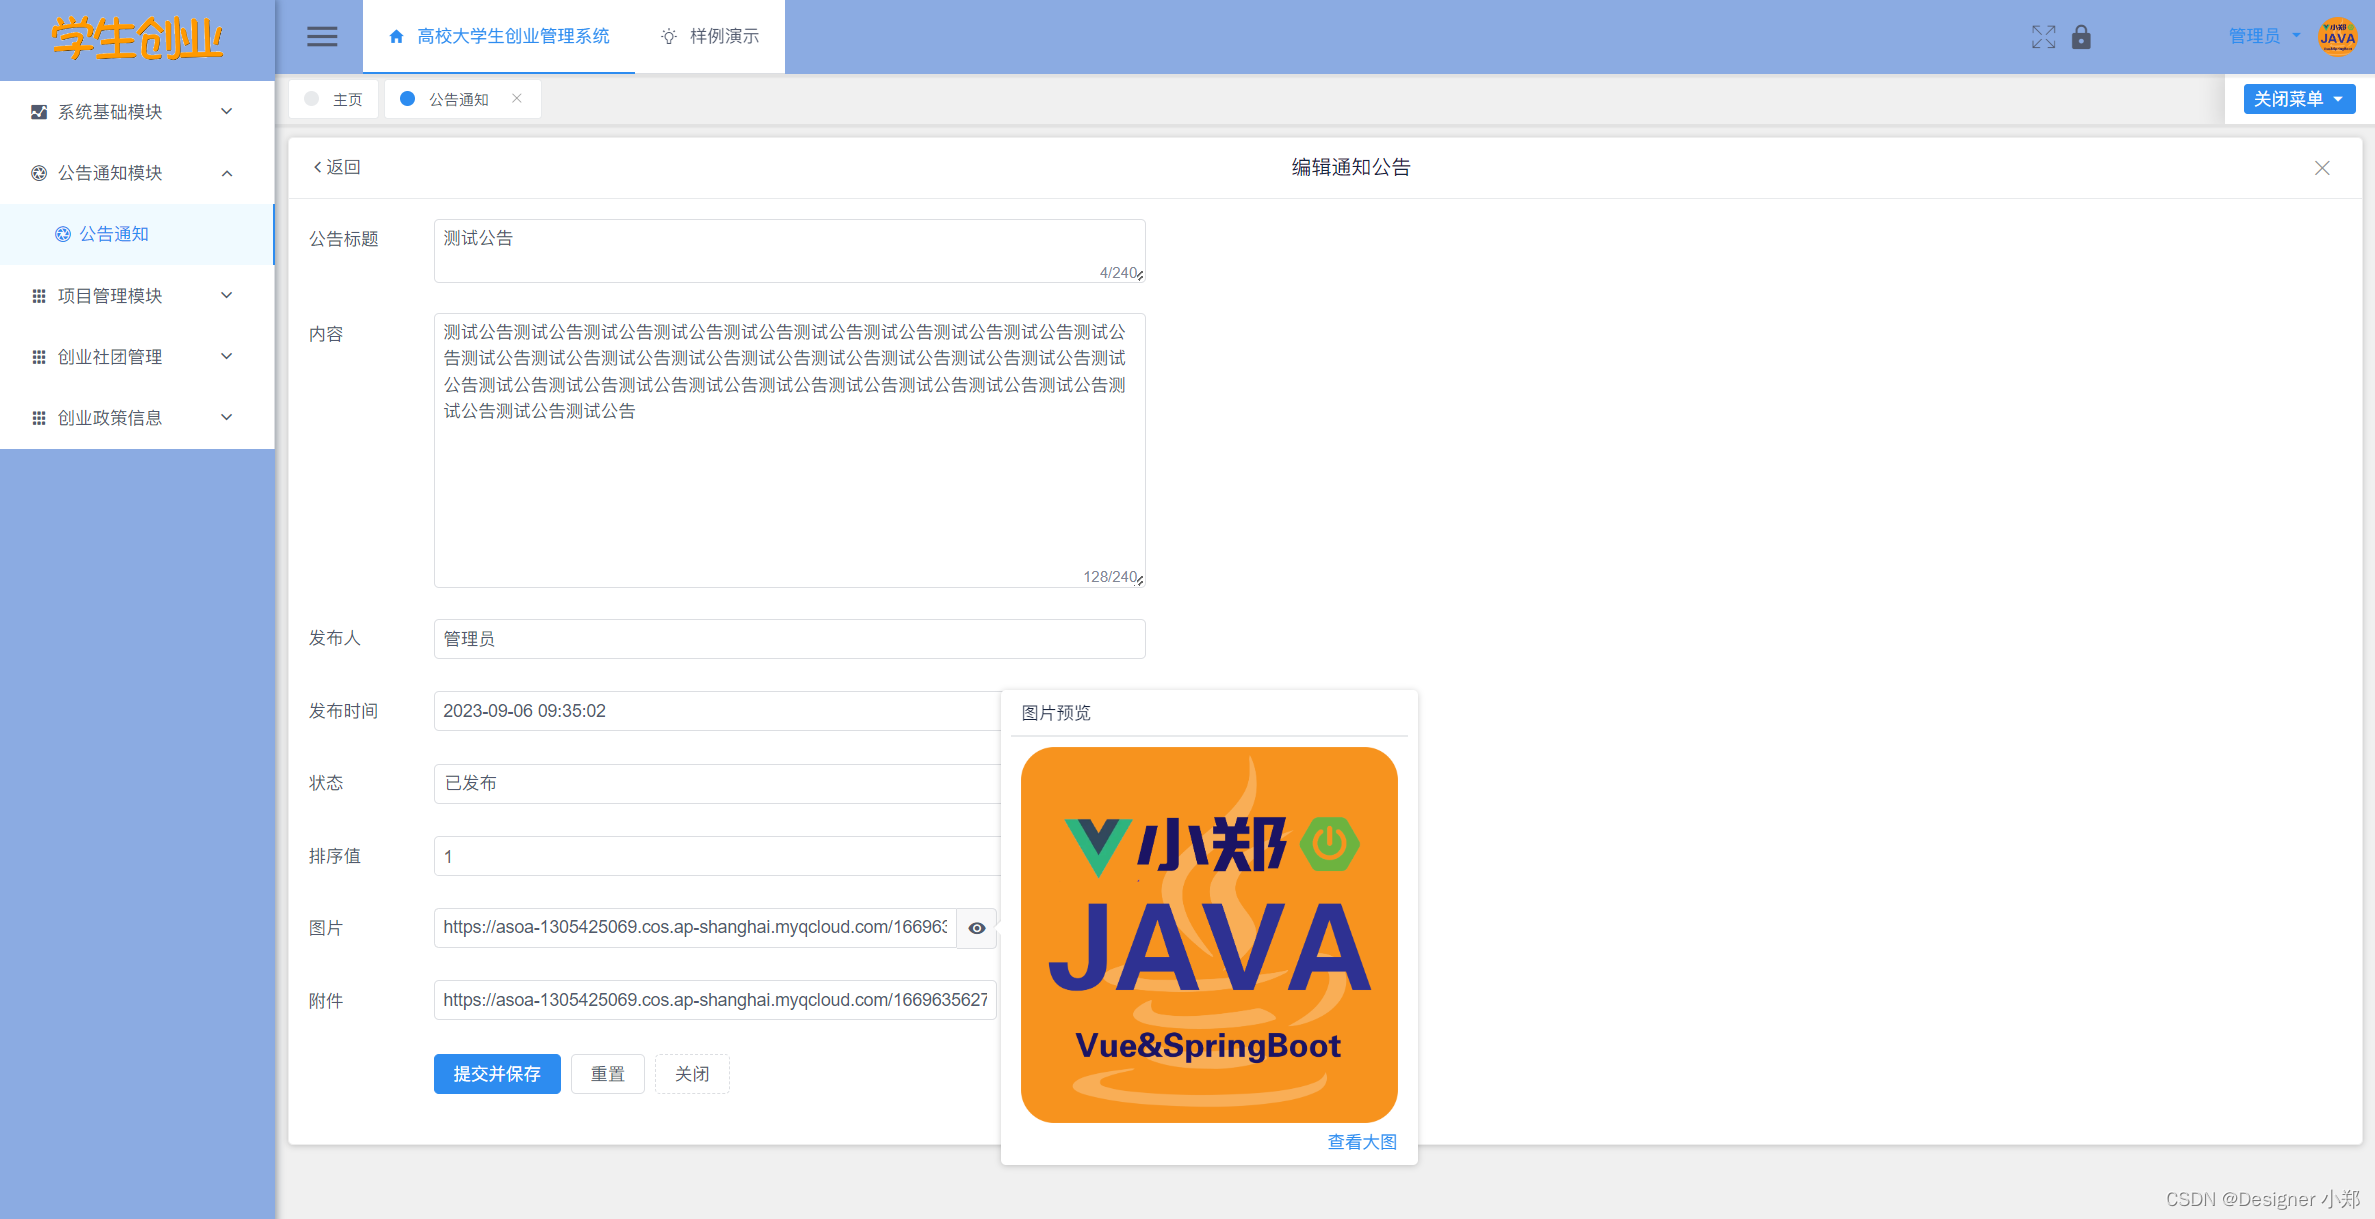Toggle the sidebar with the hamburger icon
The image size is (2375, 1219).
point(321,36)
